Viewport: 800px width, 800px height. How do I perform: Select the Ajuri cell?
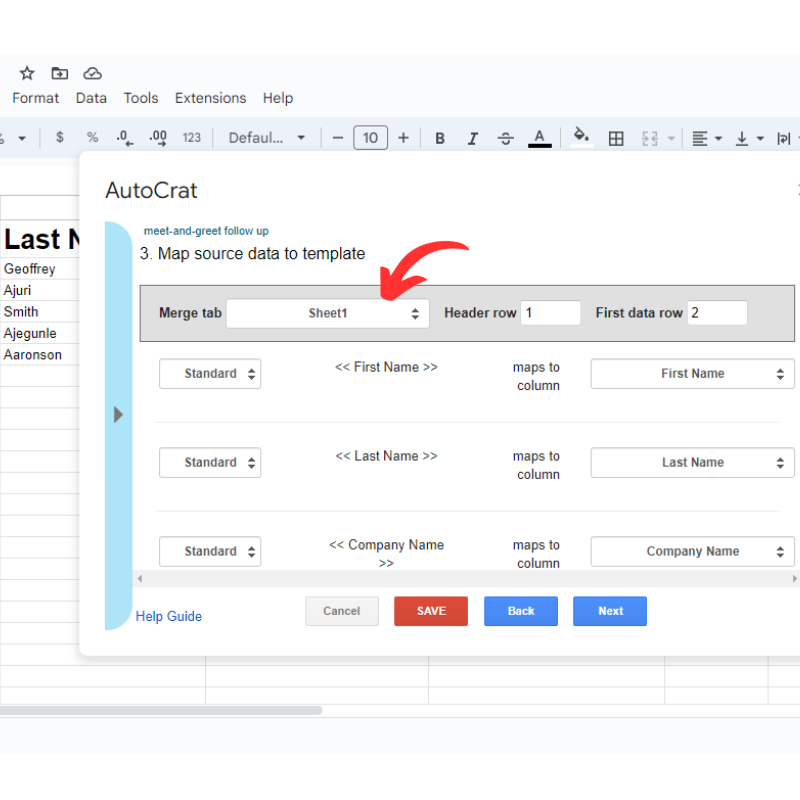(40, 290)
